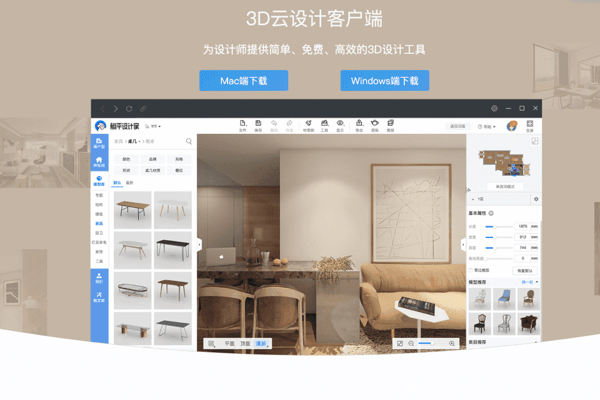The image size is (600, 400).
Task: Select the model library cube sidebar icon
Action: (x=99, y=180)
